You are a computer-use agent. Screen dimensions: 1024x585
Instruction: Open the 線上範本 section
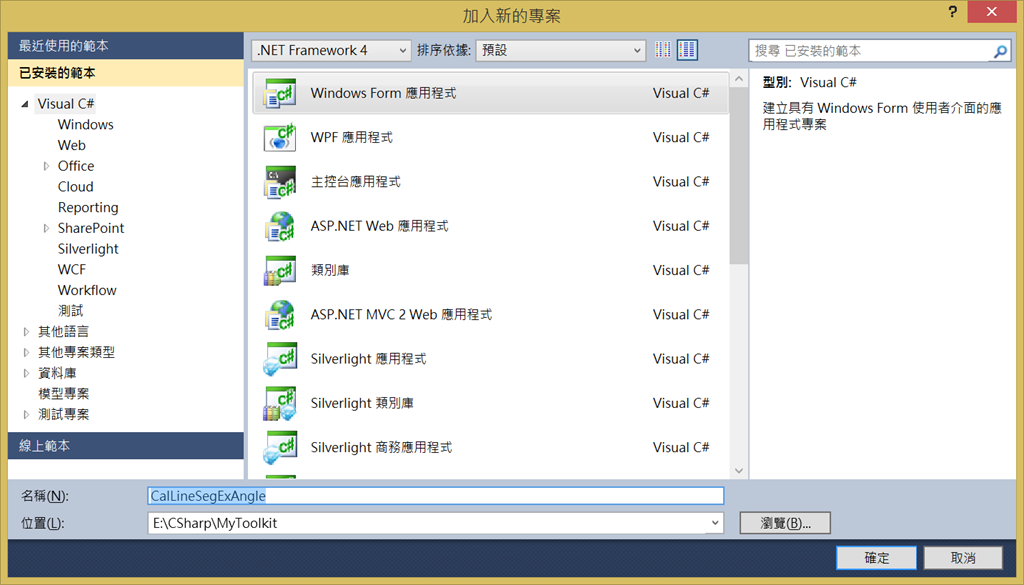(125, 446)
